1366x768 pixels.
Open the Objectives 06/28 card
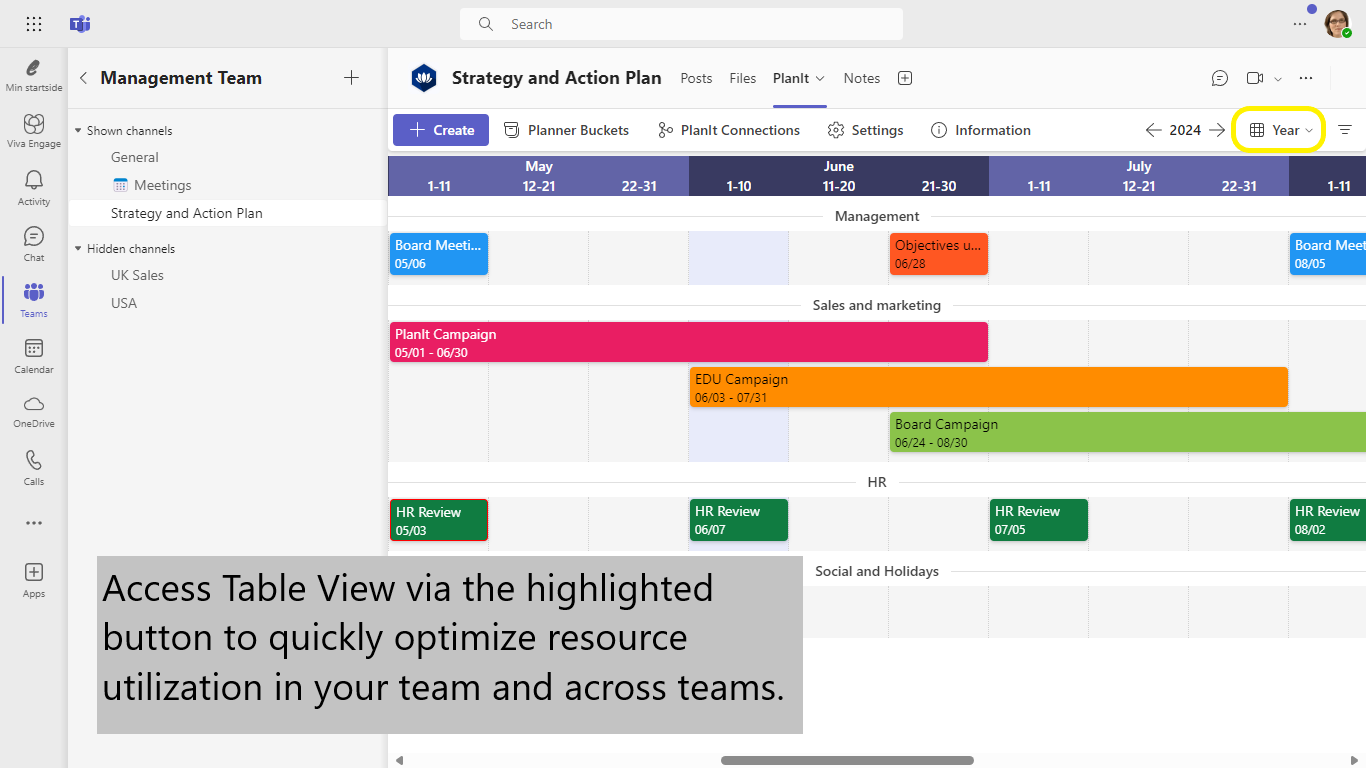939,254
